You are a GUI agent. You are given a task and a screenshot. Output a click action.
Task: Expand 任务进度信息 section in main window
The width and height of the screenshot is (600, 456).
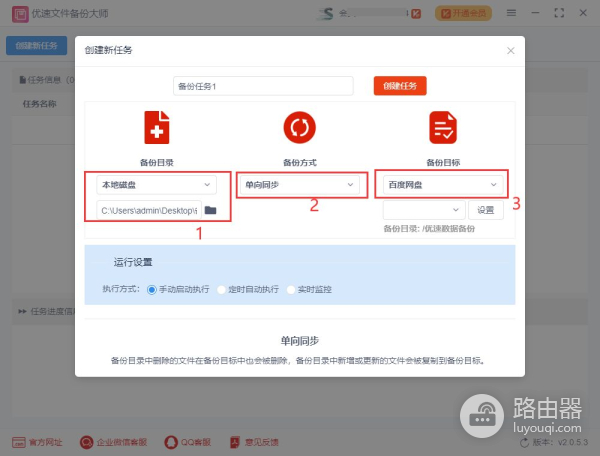47,311
